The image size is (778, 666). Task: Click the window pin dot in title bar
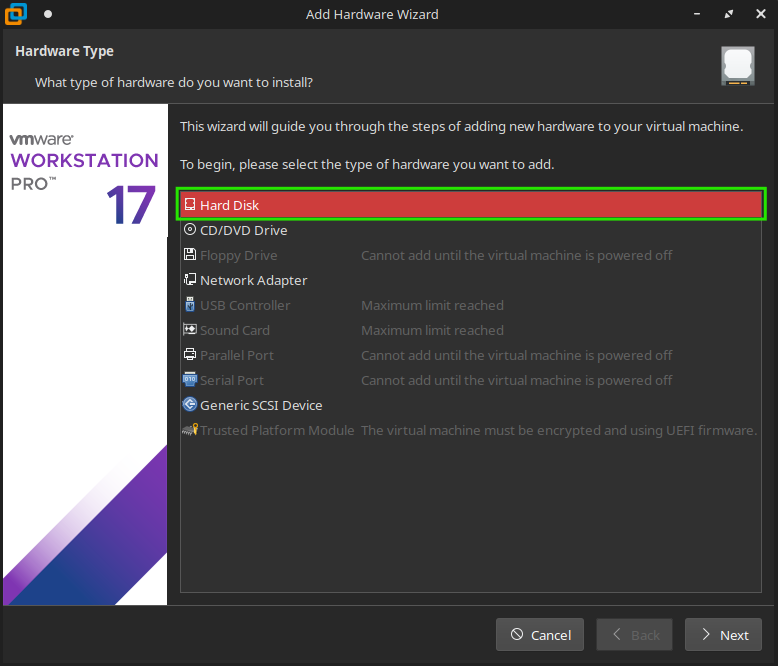[47, 14]
